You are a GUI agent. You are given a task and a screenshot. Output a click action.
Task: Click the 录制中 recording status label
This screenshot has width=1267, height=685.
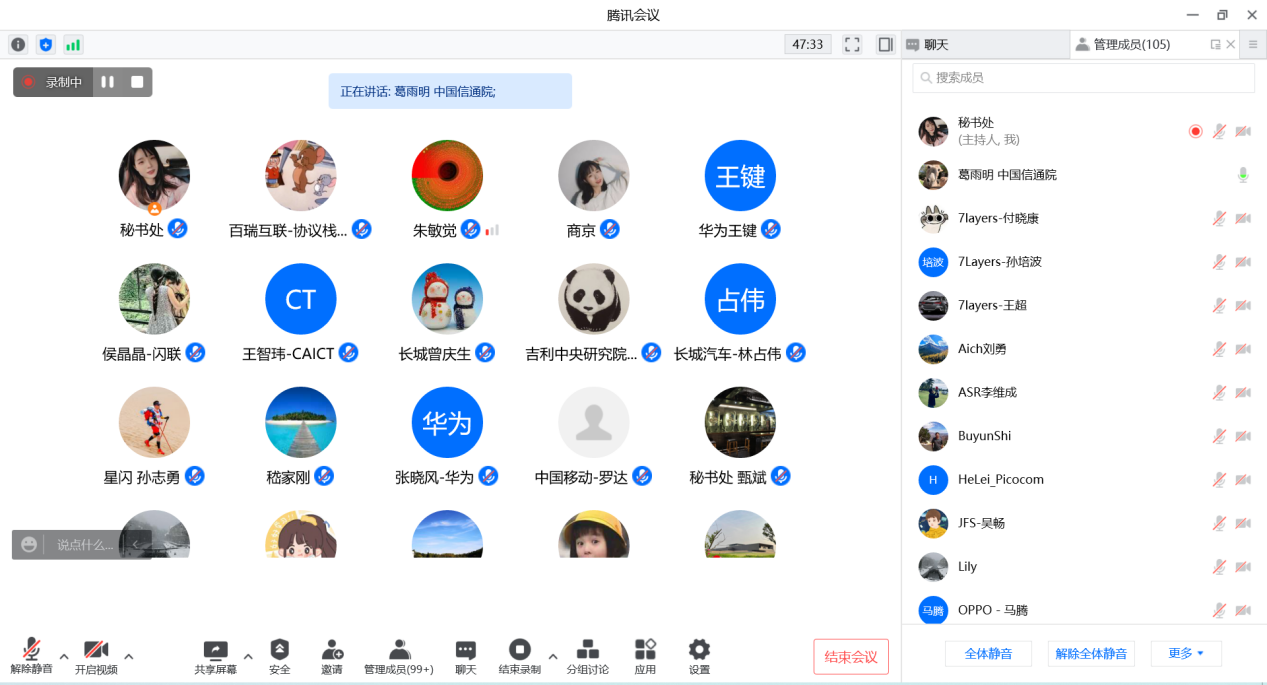pyautogui.click(x=55, y=82)
